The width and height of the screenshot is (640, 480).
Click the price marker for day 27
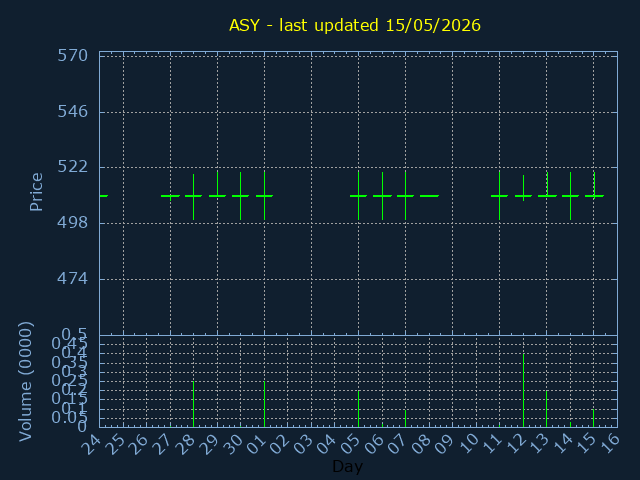pyautogui.click(x=171, y=196)
